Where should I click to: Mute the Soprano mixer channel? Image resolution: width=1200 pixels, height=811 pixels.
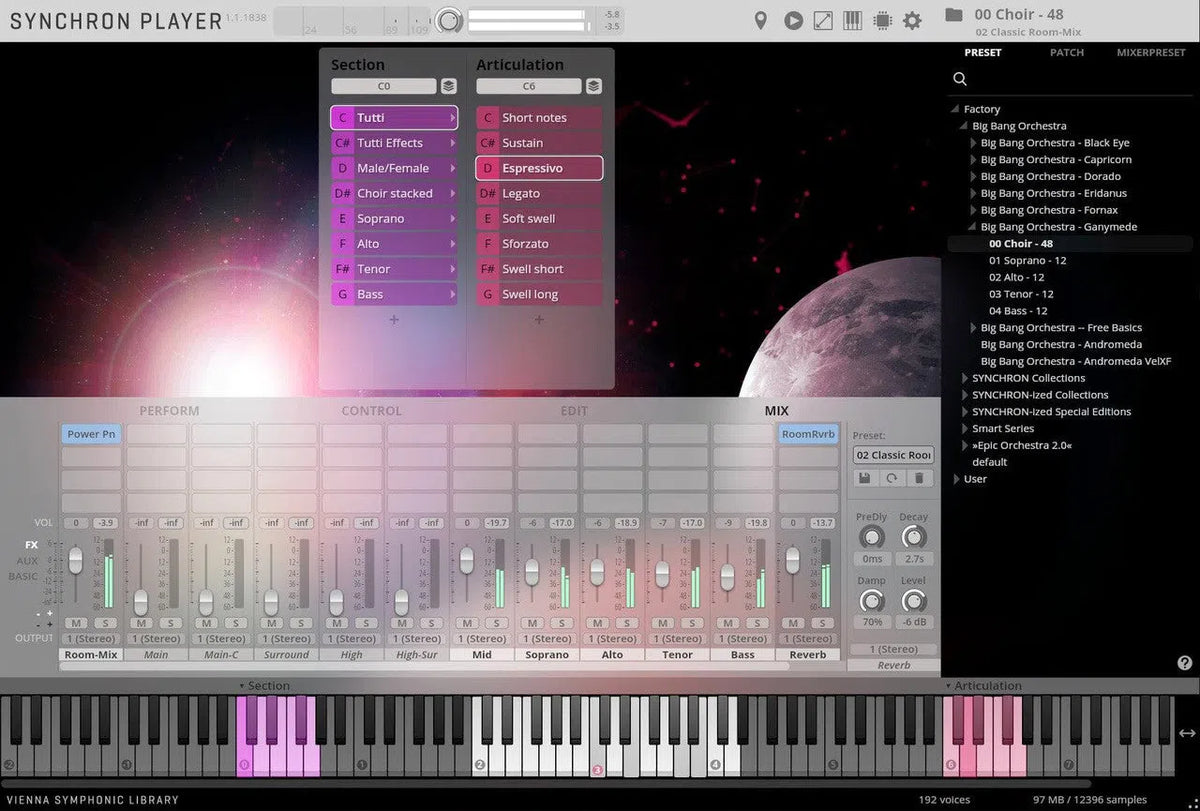[x=532, y=623]
